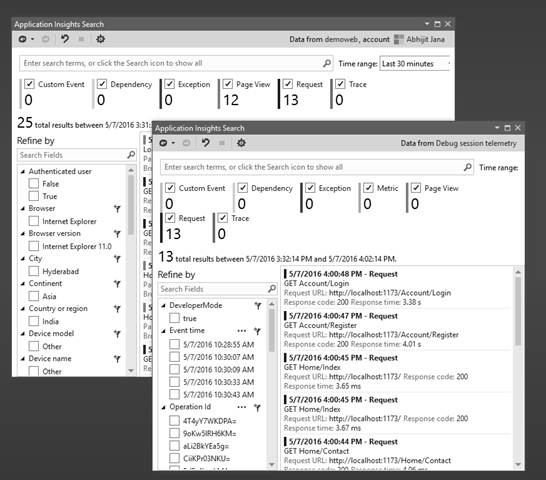Viewport: 546px width, 480px height.
Task: Click filter icon next to Browser
Action: [117, 209]
